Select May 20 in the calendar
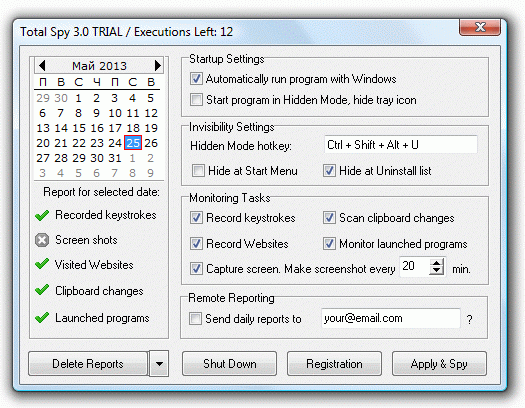Viewport: 525px width, 408px height. (x=43, y=143)
